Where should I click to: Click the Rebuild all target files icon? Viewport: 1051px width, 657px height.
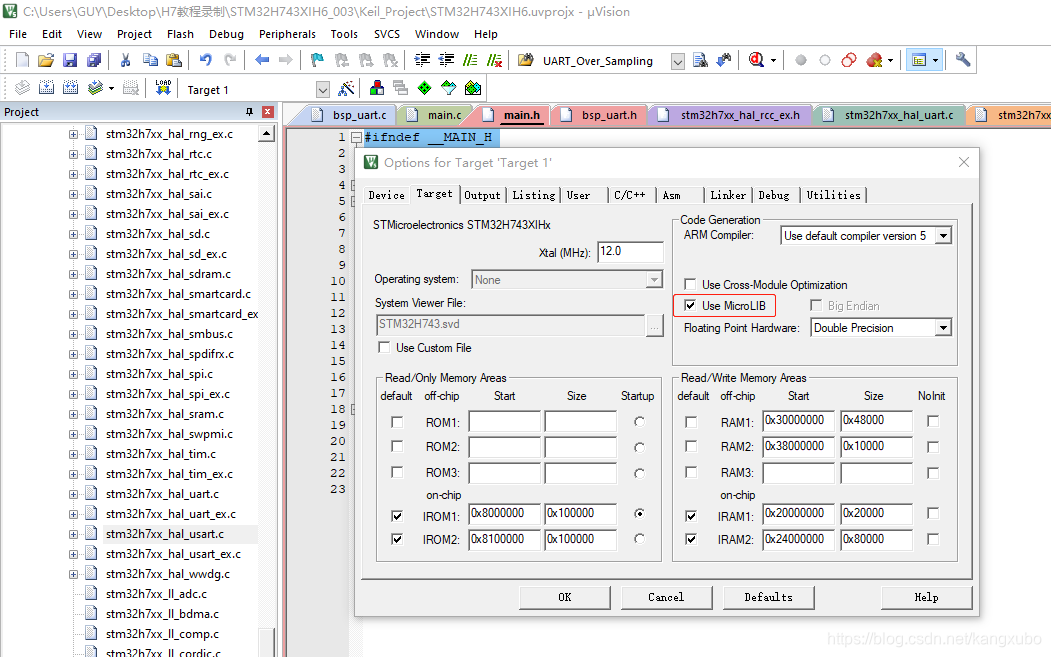click(70, 88)
